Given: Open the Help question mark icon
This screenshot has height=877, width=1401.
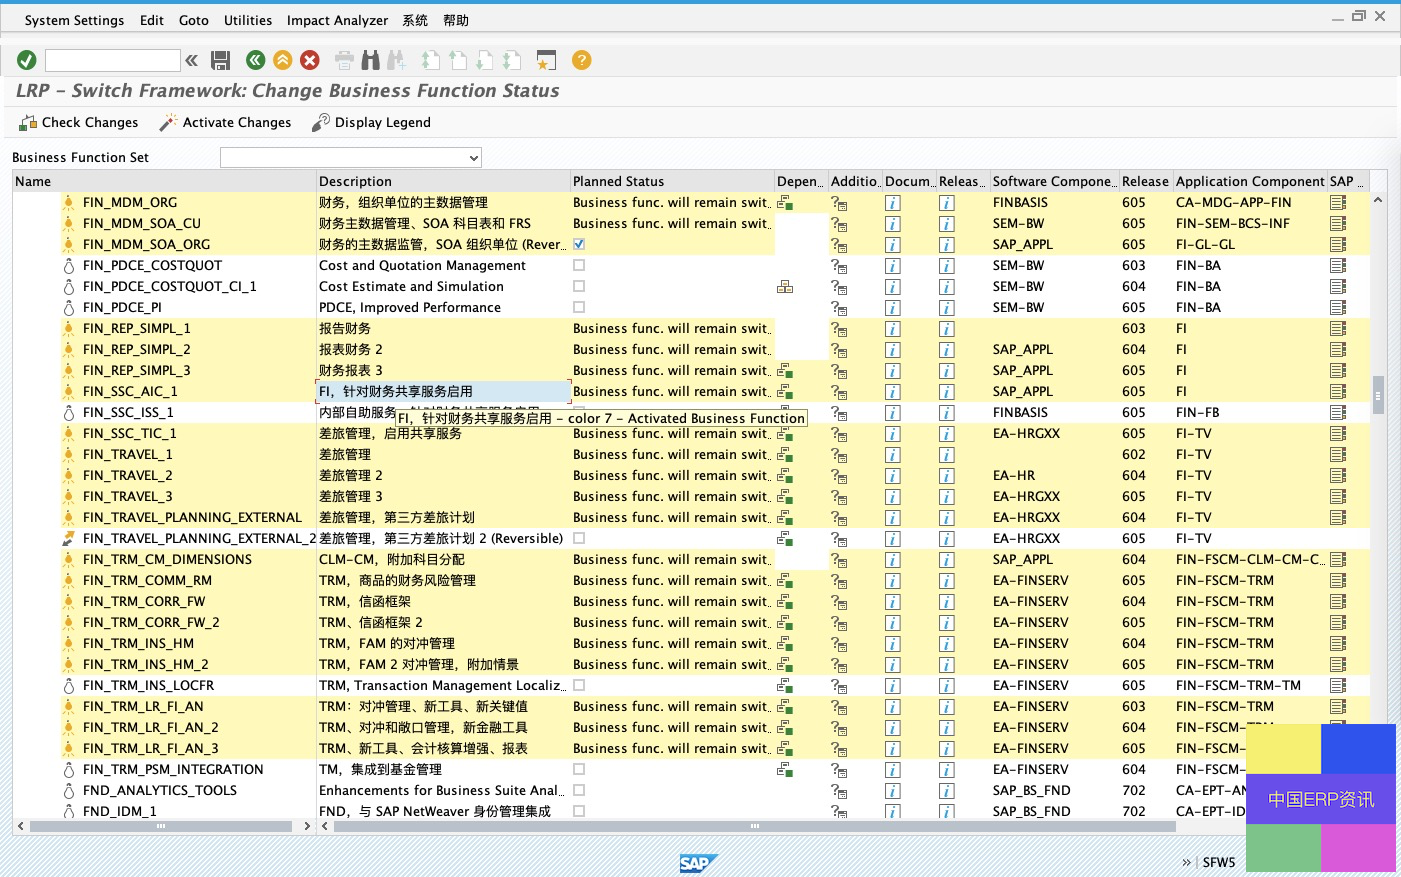Looking at the screenshot, I should pyautogui.click(x=581, y=60).
